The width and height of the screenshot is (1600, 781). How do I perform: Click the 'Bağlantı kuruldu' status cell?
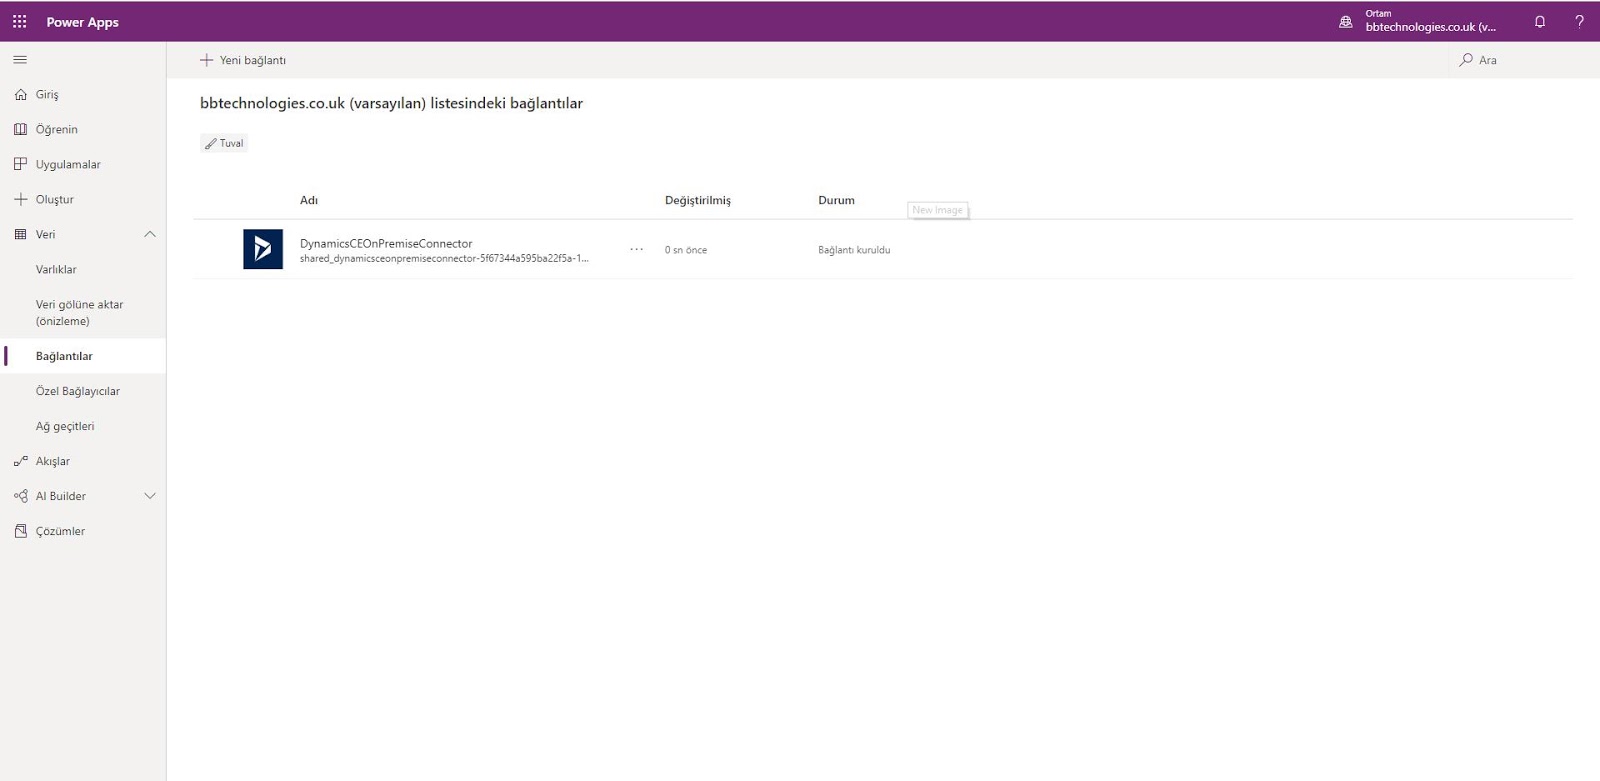(x=854, y=250)
